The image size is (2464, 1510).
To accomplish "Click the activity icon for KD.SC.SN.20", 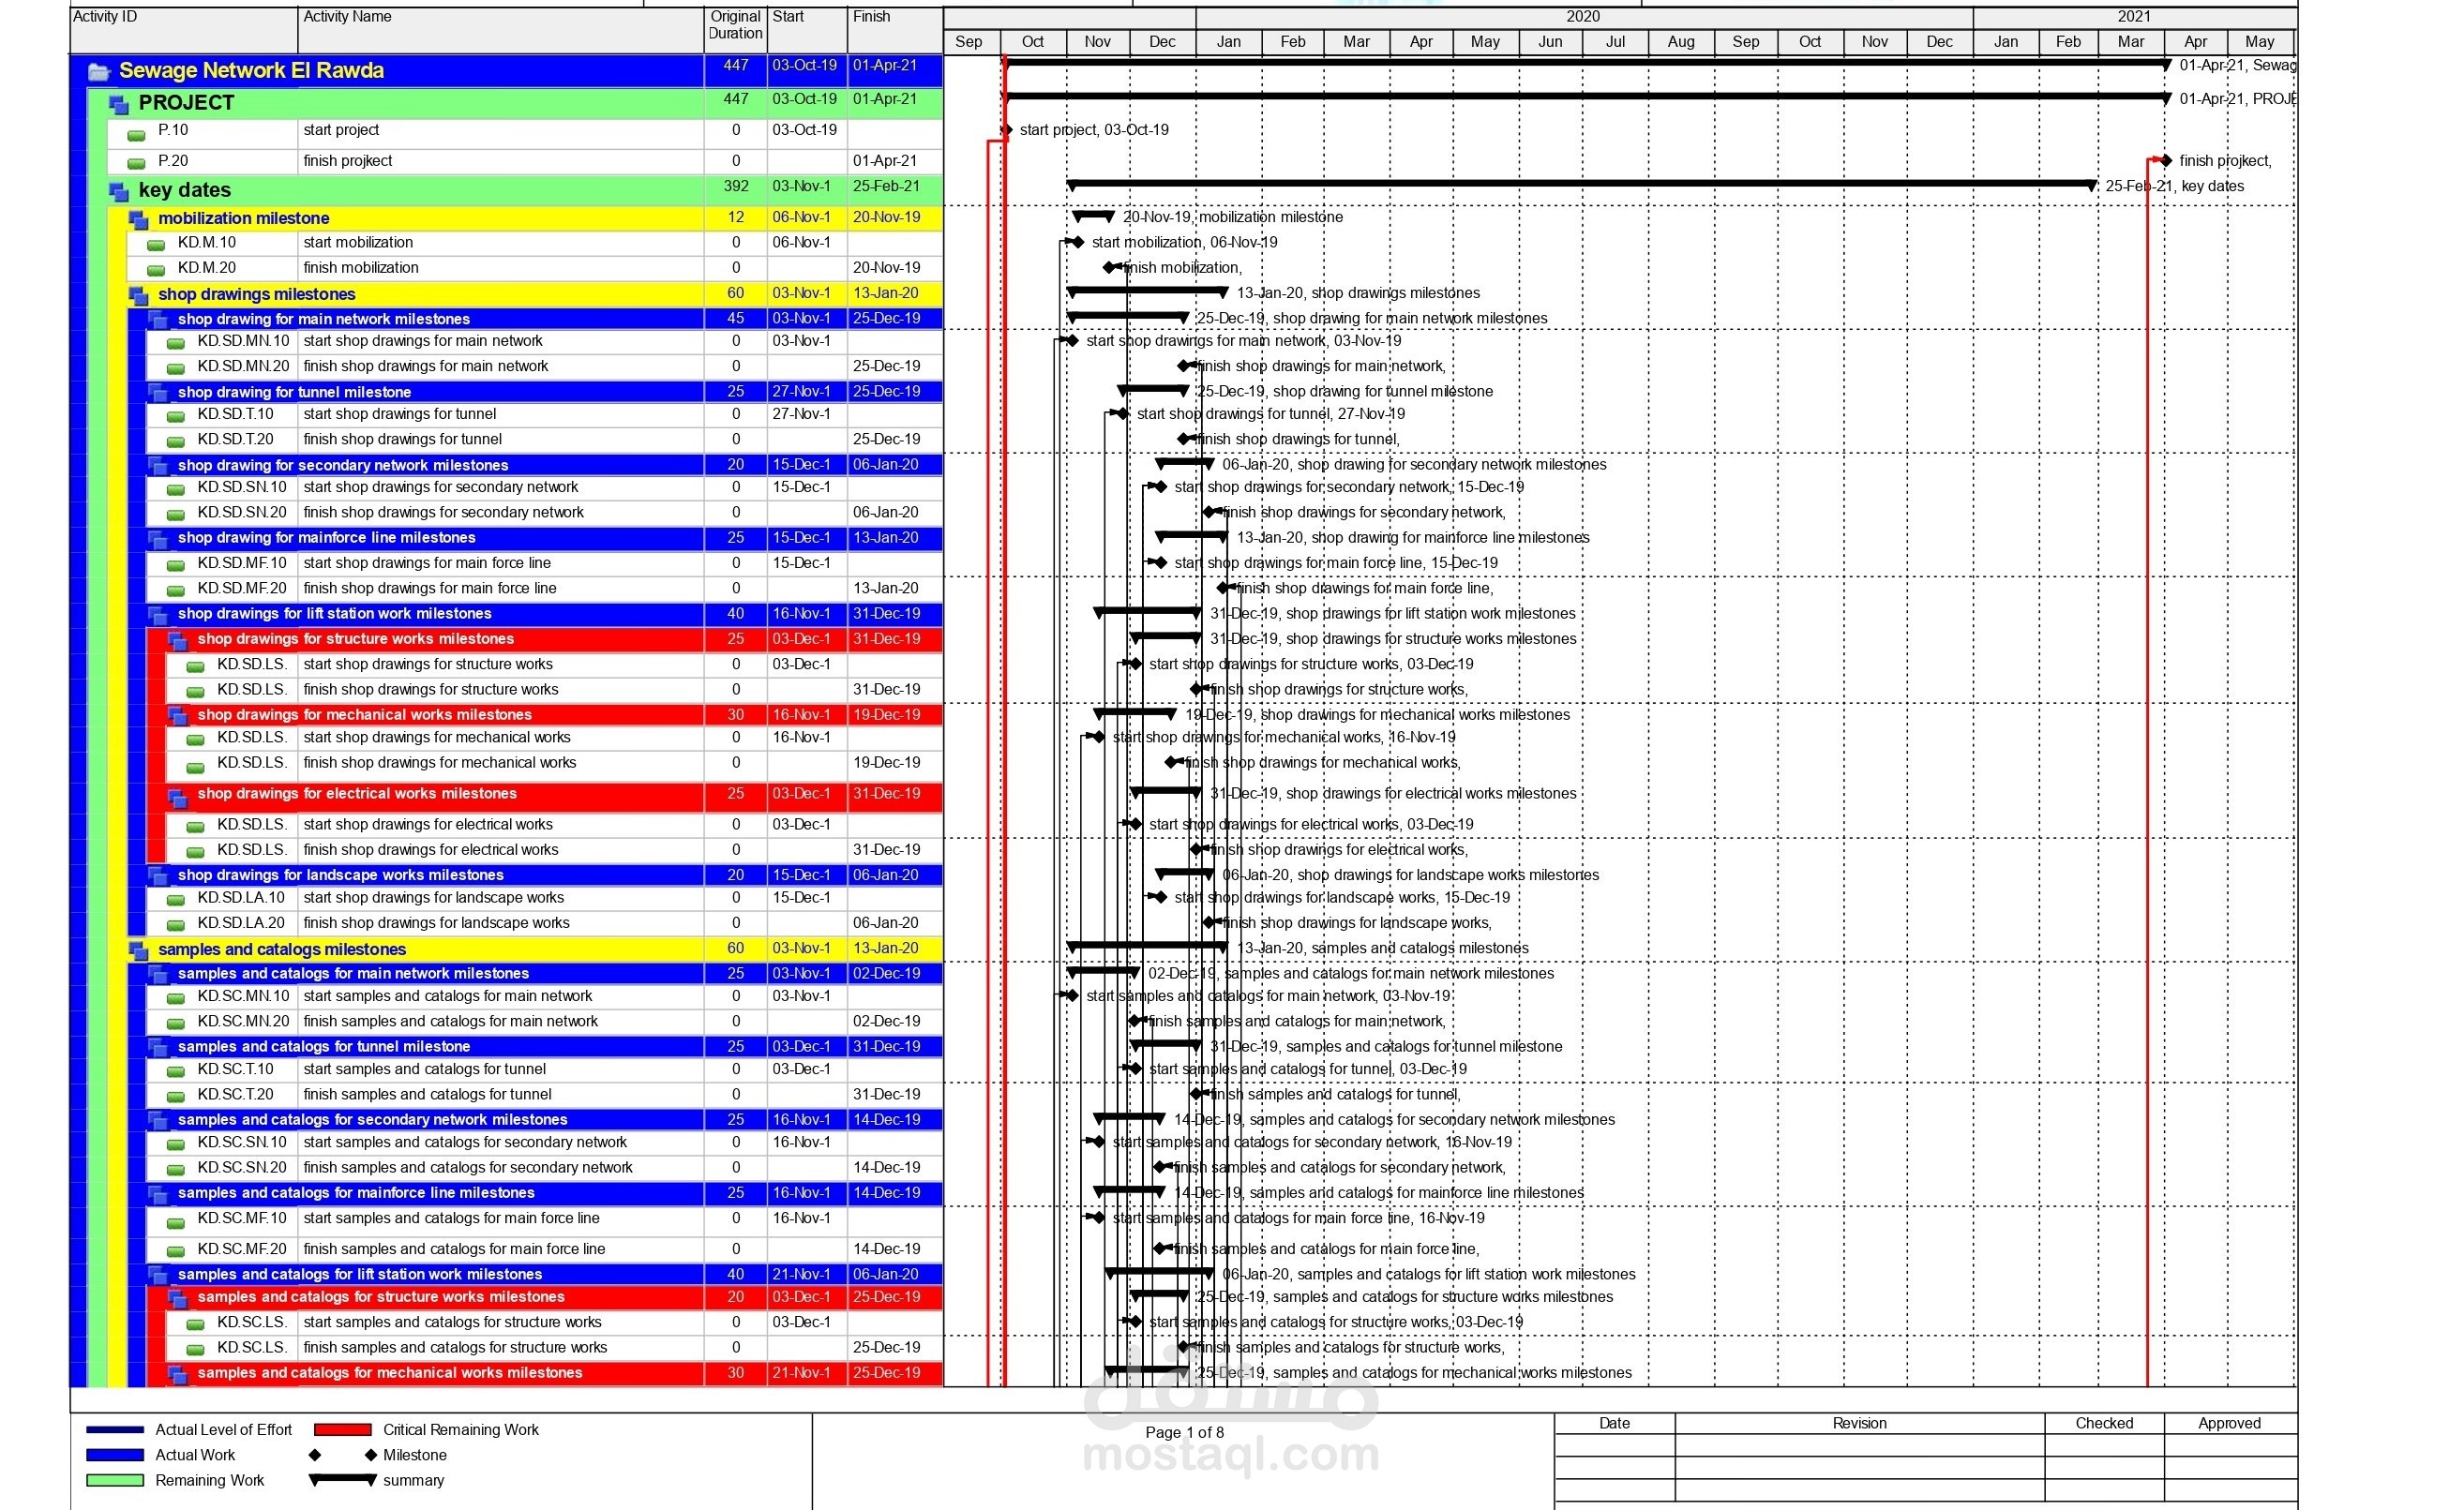I will click(176, 1169).
